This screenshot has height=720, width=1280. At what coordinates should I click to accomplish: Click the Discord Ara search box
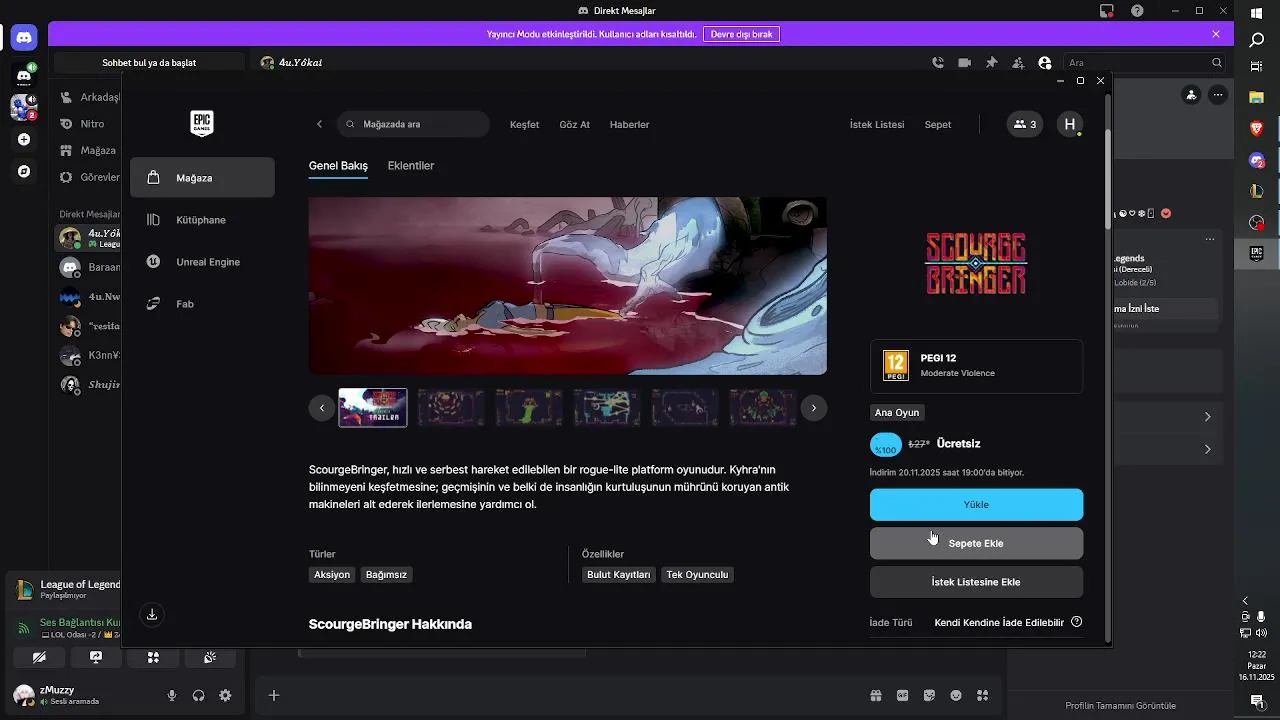pos(1145,62)
